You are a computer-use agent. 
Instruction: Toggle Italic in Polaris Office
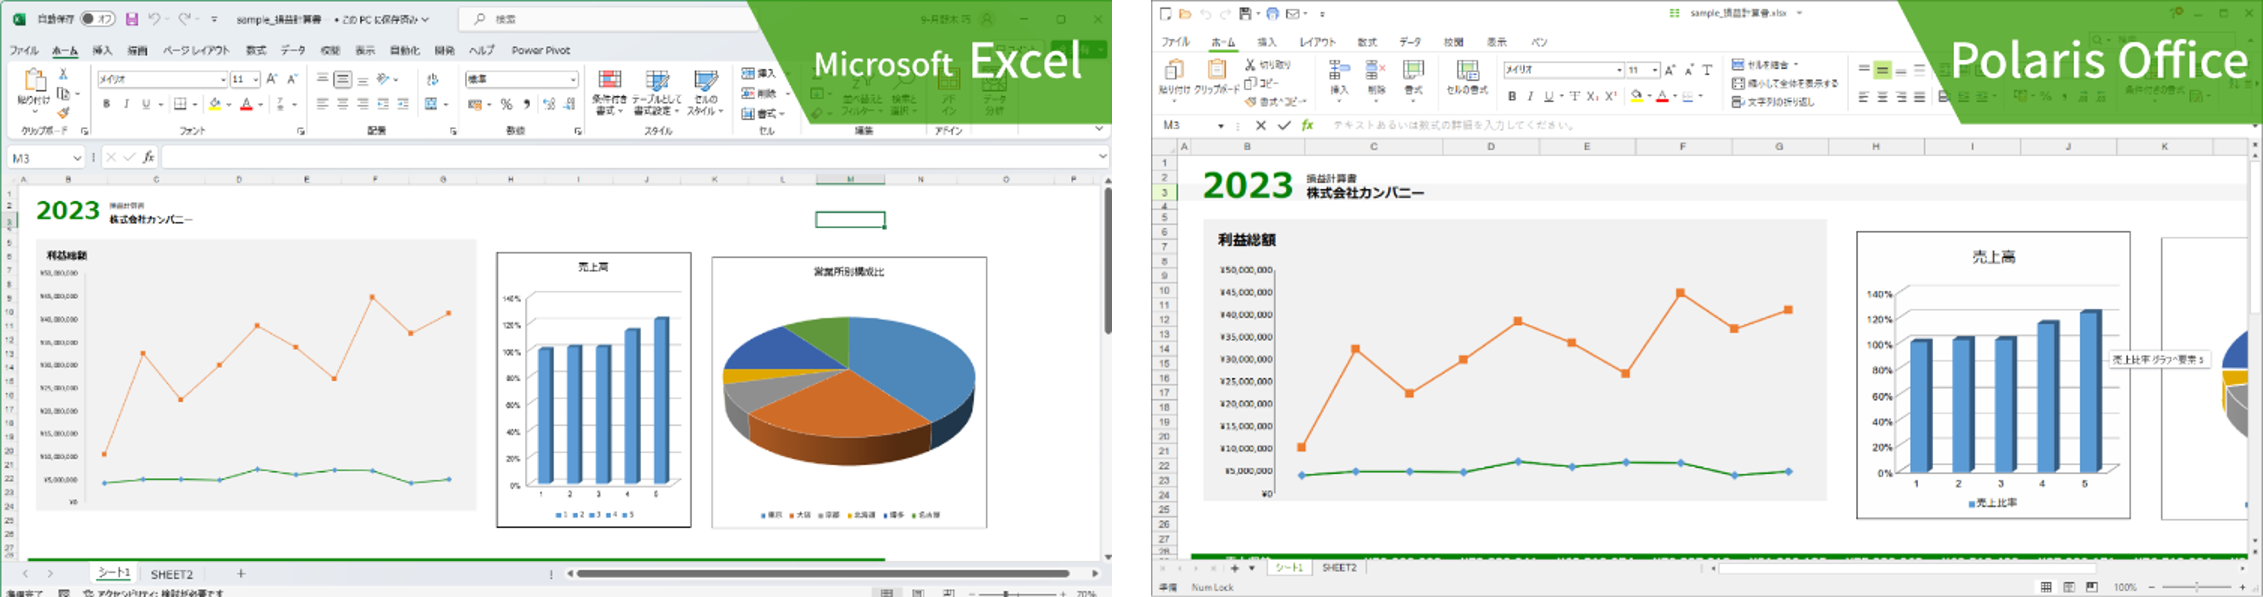(x=1530, y=96)
